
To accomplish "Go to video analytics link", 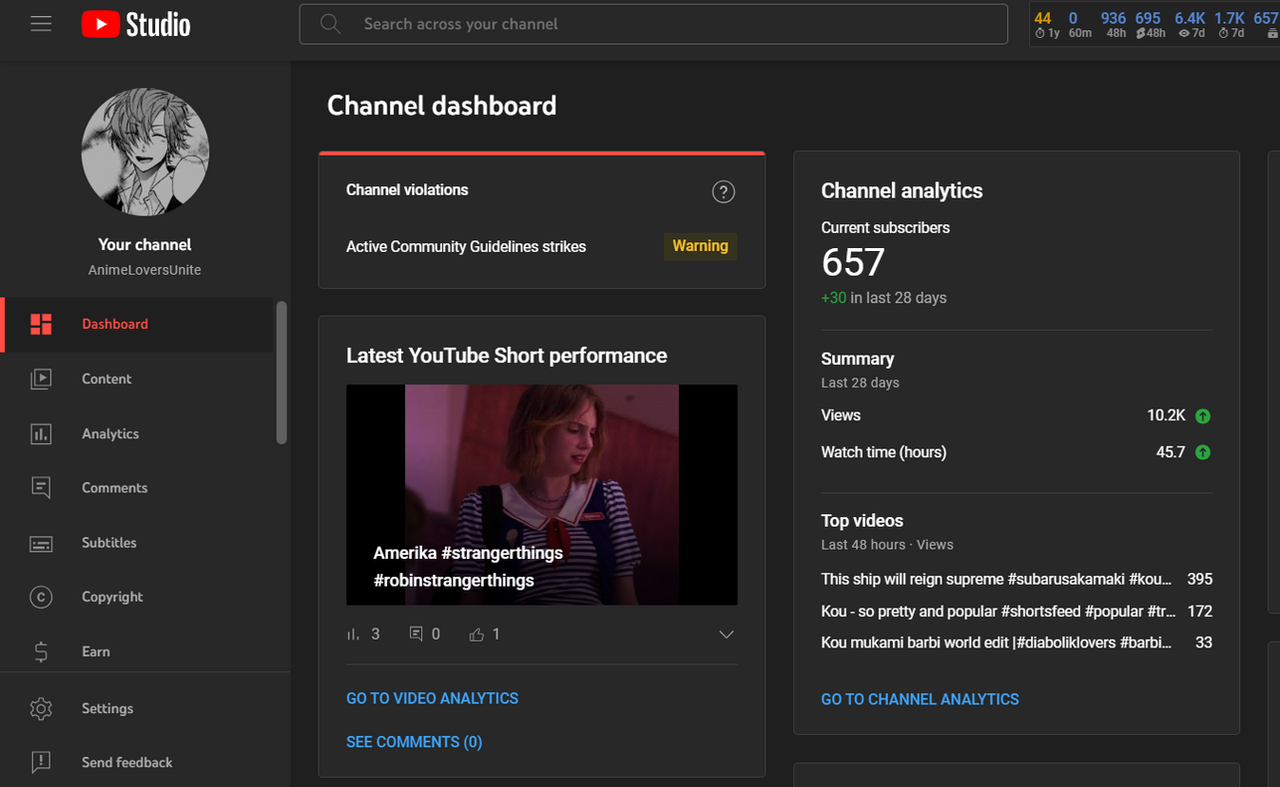I will [432, 698].
